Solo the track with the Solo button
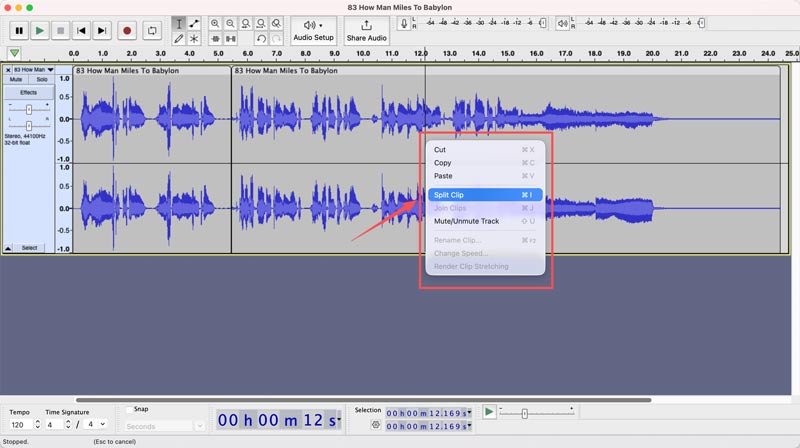This screenshot has height=448, width=800. point(42,80)
